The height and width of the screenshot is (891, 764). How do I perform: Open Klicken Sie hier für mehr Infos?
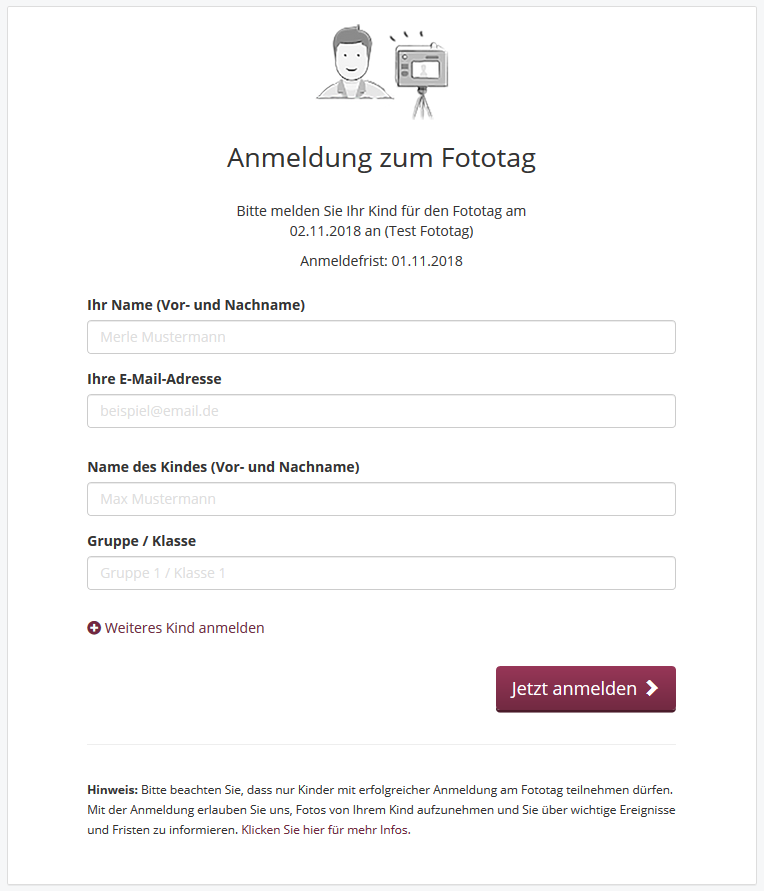click(325, 830)
